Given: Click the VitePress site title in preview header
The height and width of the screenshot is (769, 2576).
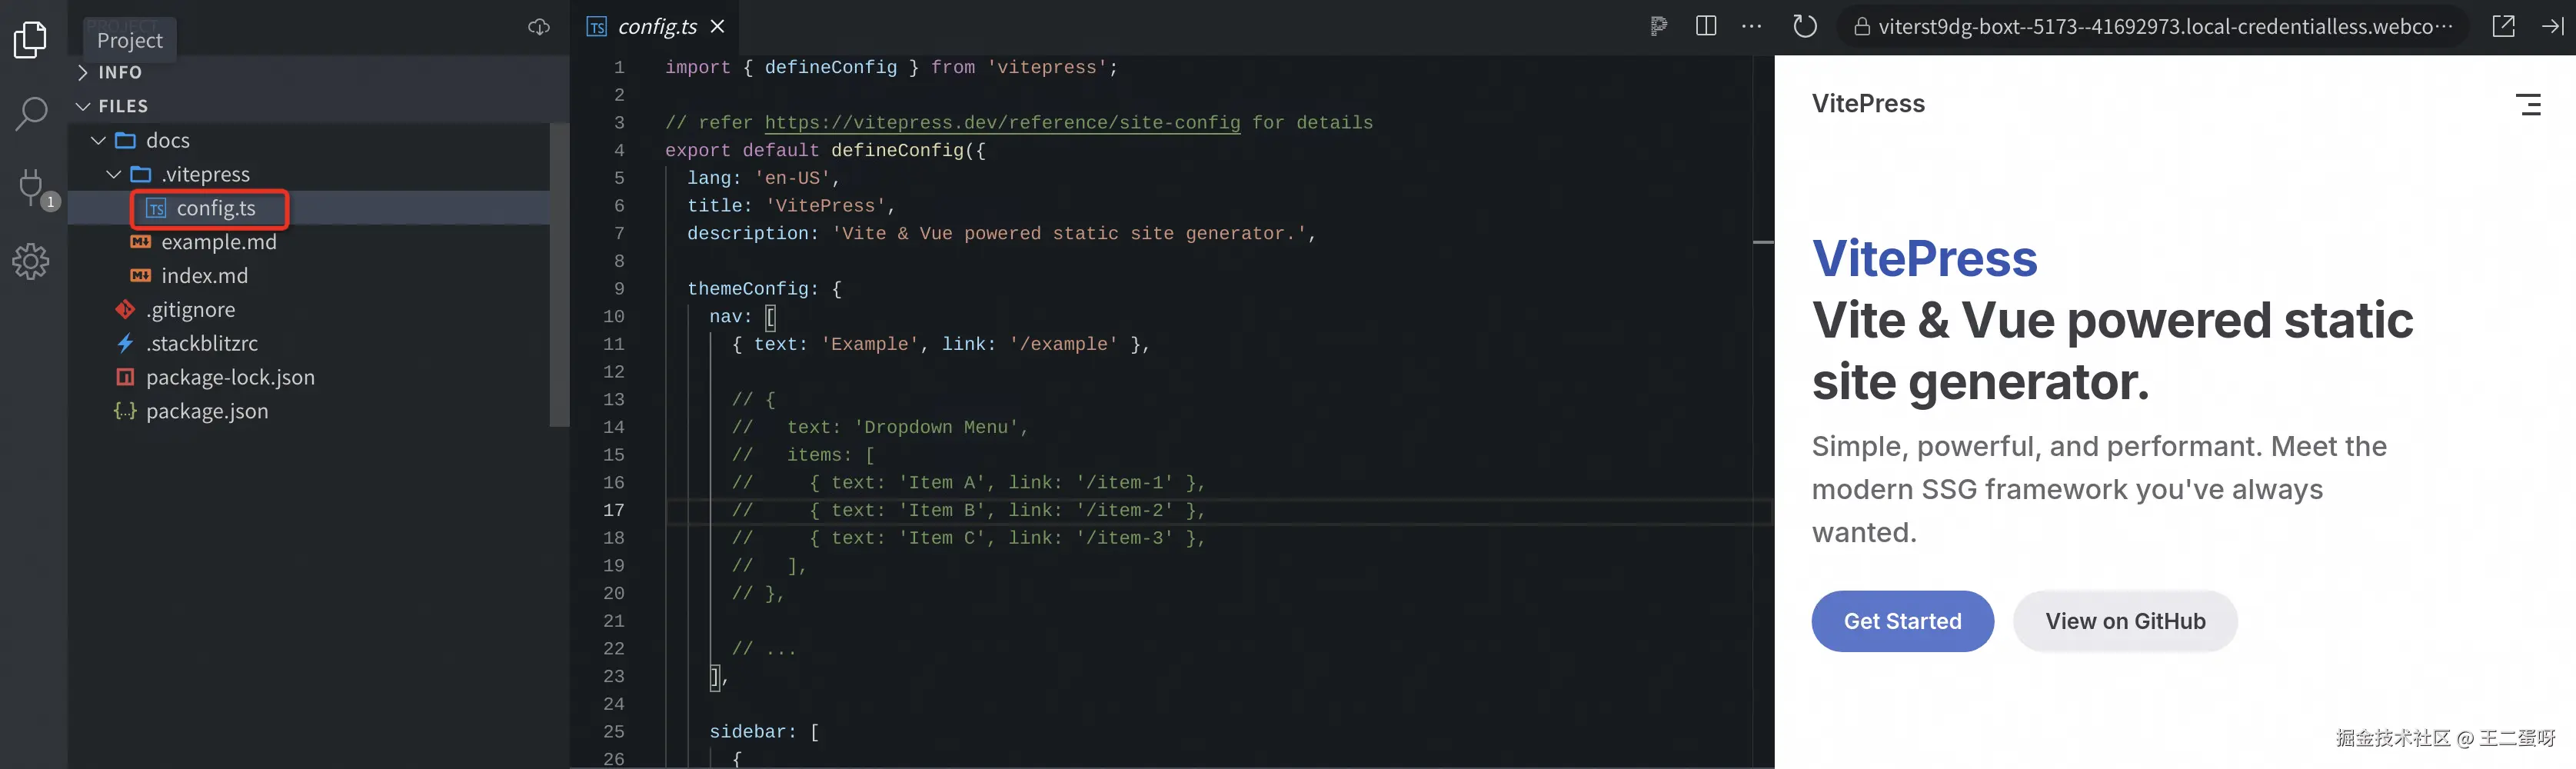Looking at the screenshot, I should tap(1868, 104).
